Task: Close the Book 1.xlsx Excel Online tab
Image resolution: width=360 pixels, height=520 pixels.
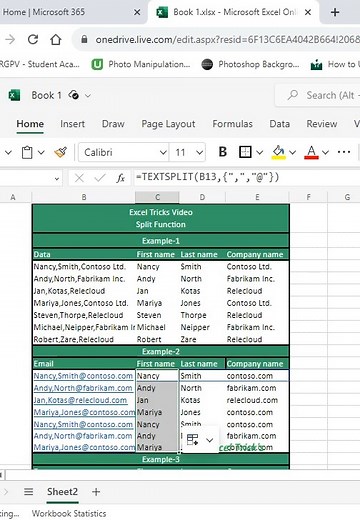Action: coord(308,12)
